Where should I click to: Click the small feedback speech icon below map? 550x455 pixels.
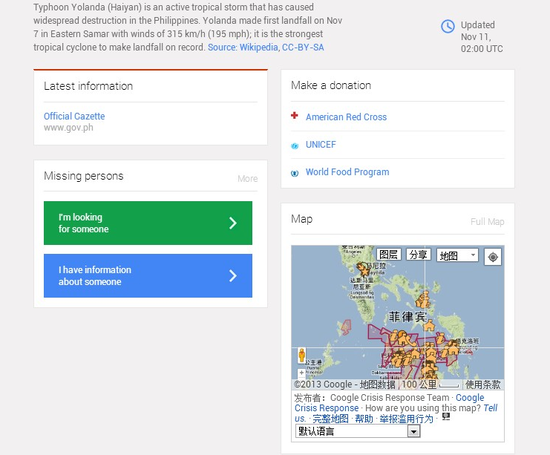click(446, 416)
